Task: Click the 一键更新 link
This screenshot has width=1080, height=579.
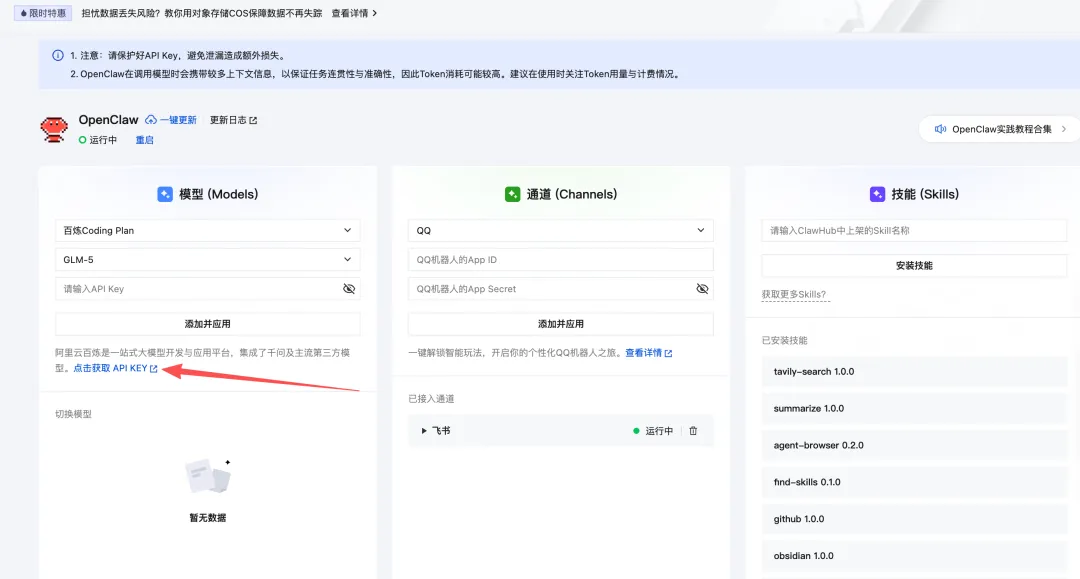Action: (178, 120)
